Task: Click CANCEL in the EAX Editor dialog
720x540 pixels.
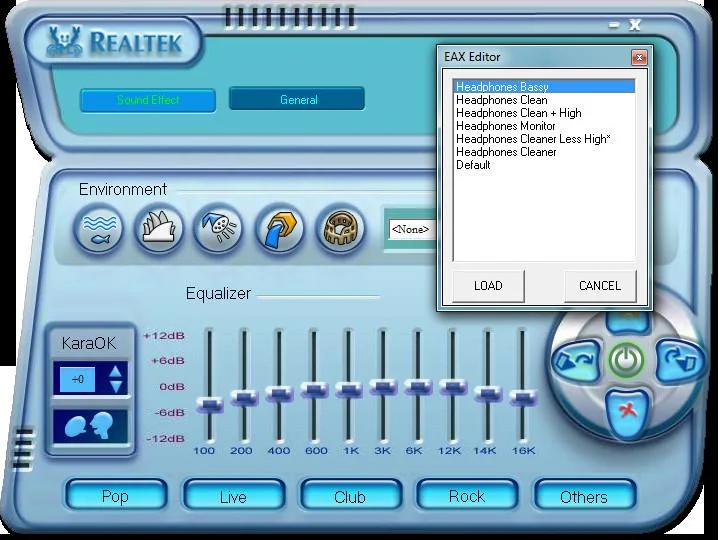Action: click(x=600, y=286)
